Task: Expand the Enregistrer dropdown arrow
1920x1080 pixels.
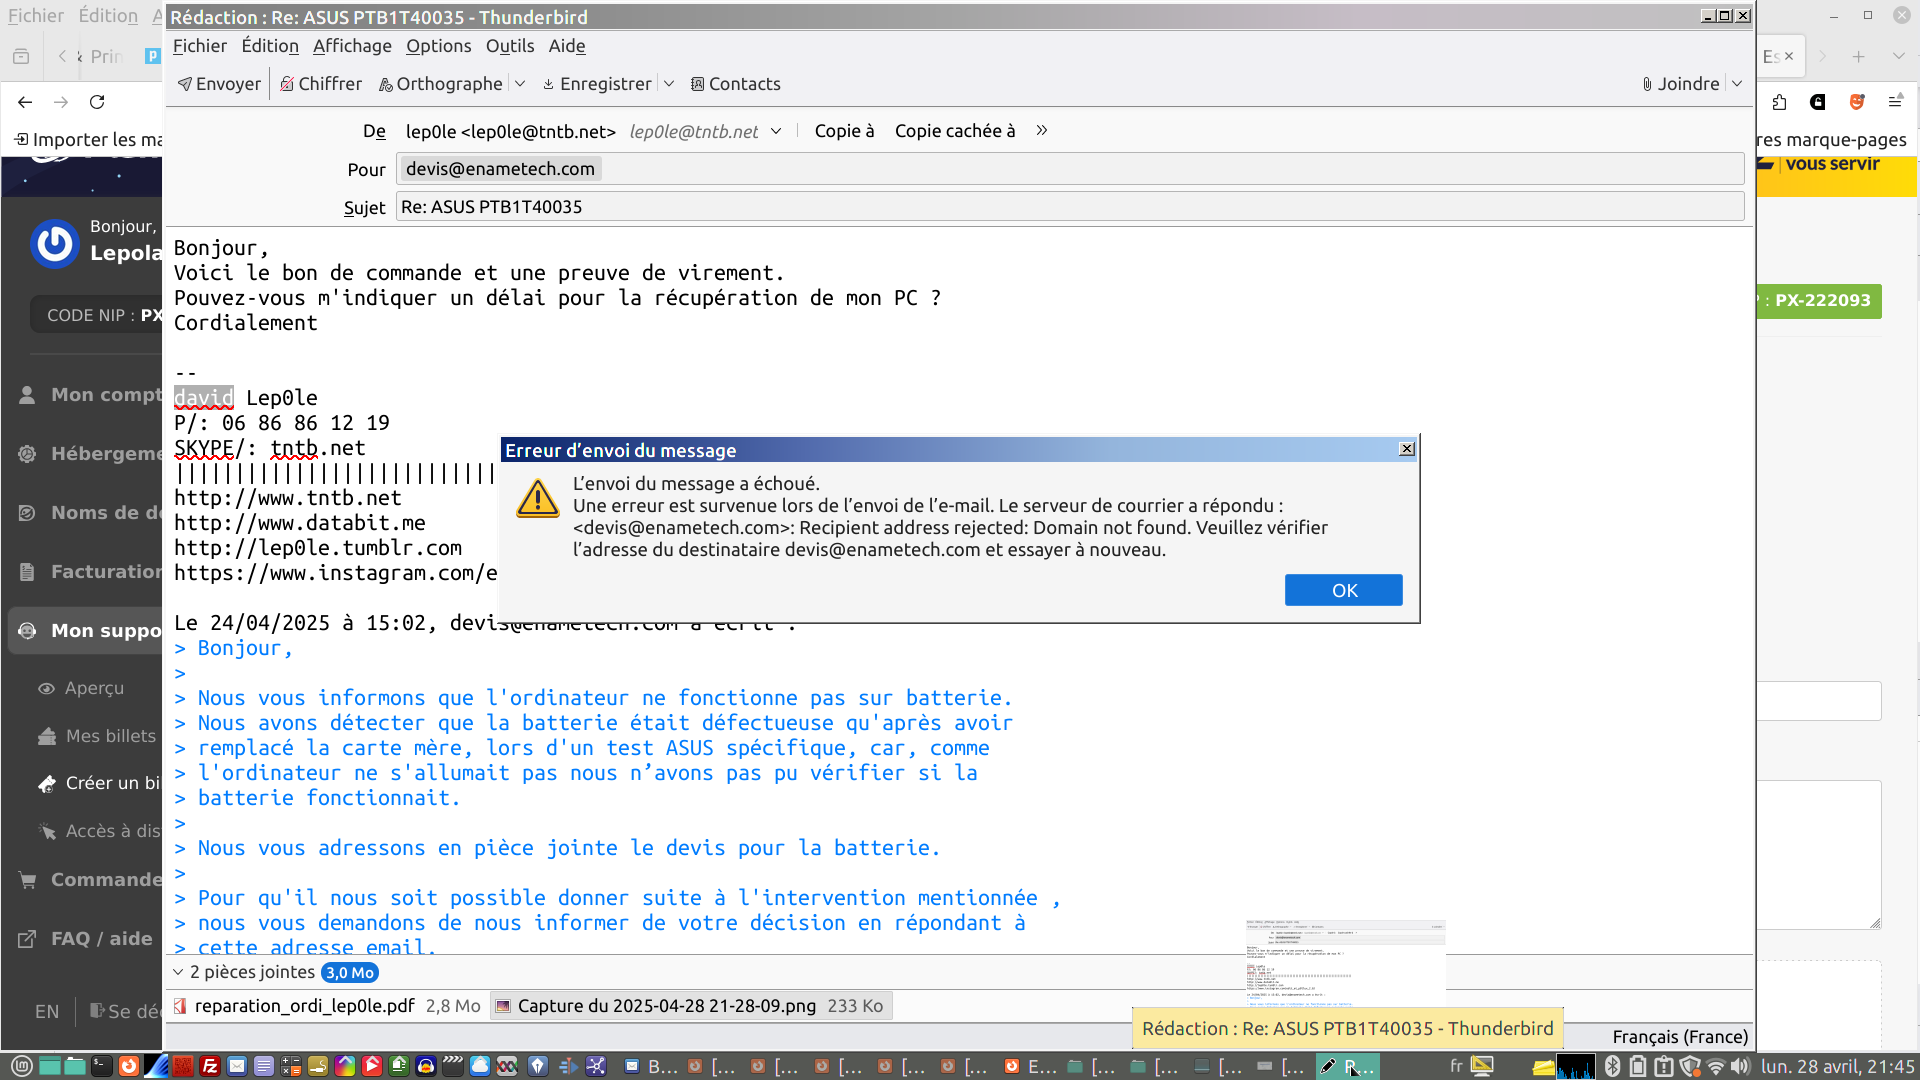Action: coord(669,84)
